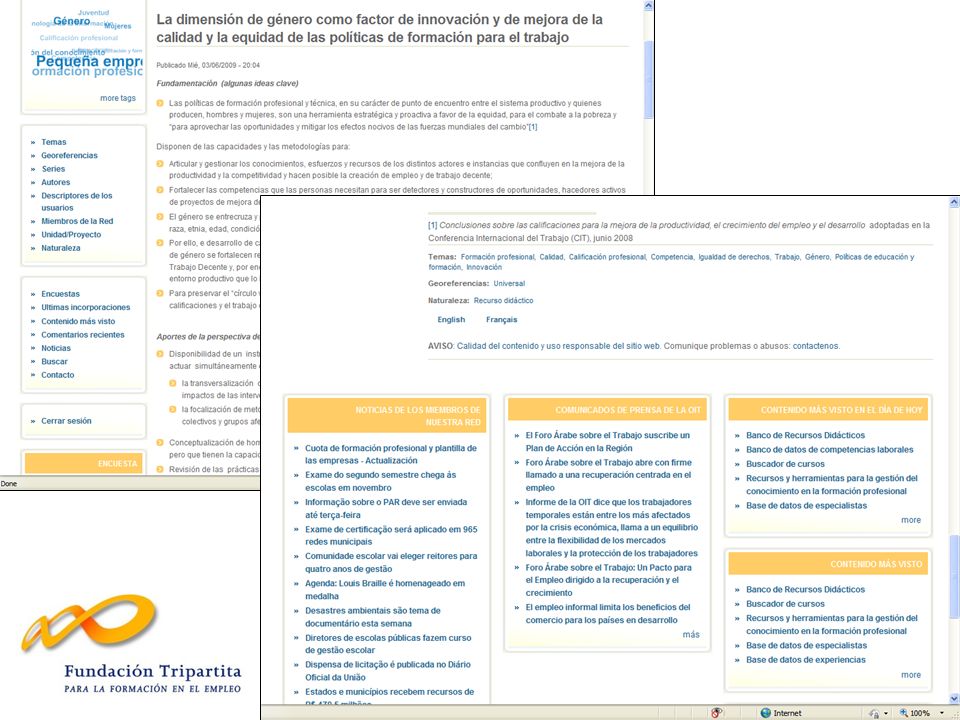Click the back window's scroll up arrow

point(648,6)
